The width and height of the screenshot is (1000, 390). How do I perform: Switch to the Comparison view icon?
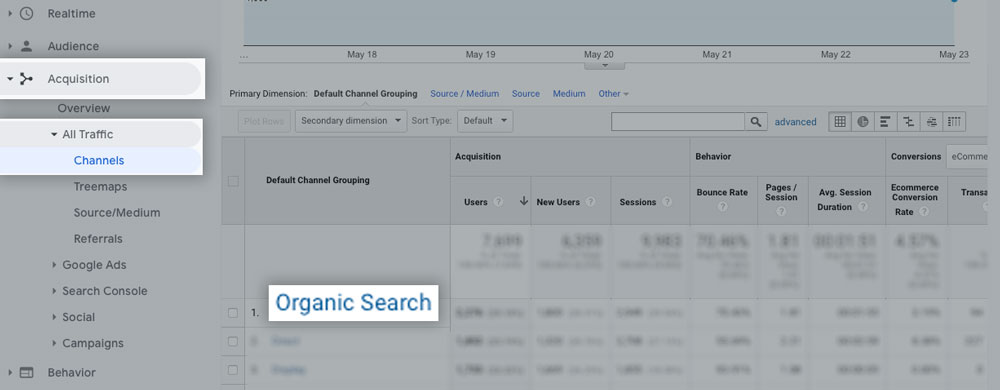point(908,121)
